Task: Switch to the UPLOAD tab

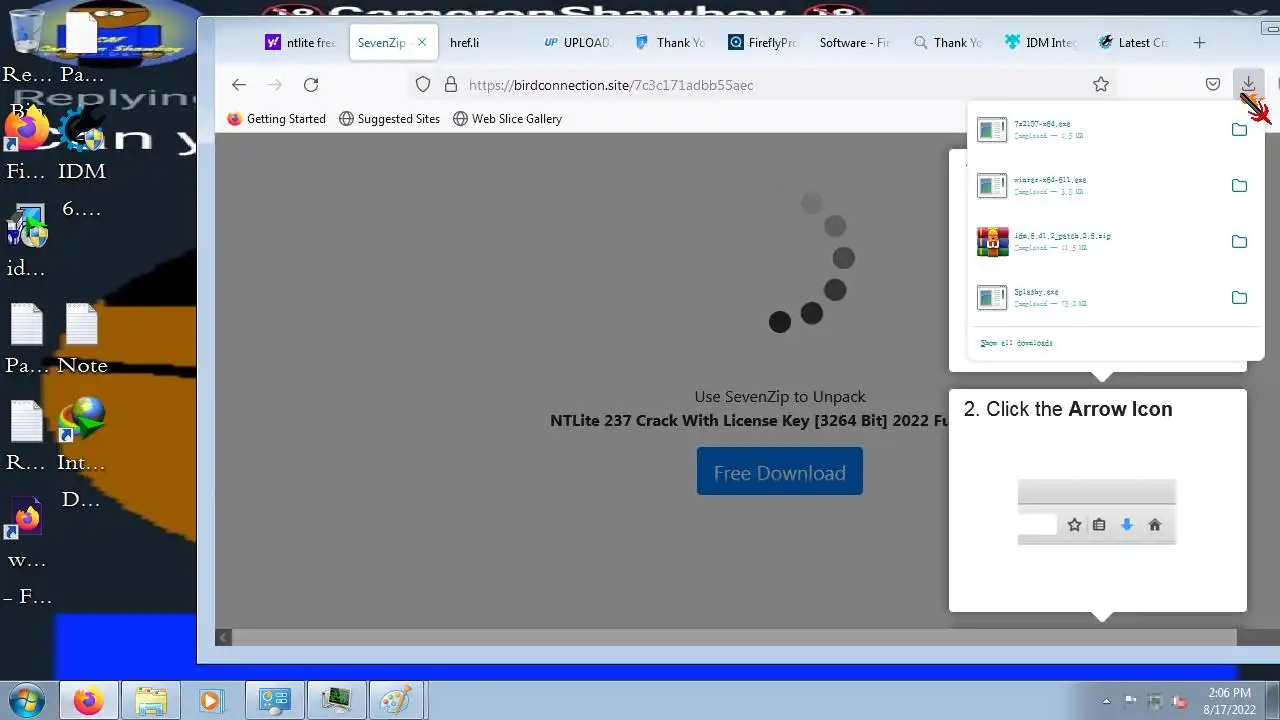Action: click(x=577, y=43)
